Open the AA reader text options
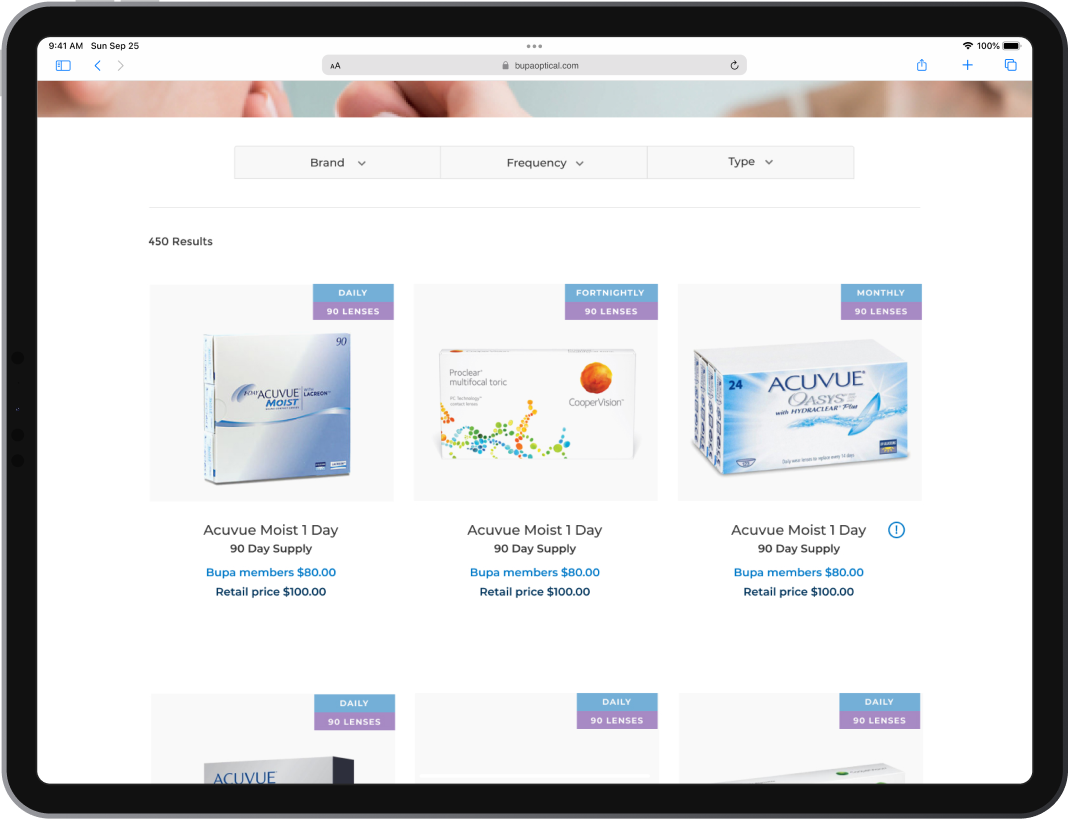This screenshot has height=819, width=1068. [x=335, y=65]
